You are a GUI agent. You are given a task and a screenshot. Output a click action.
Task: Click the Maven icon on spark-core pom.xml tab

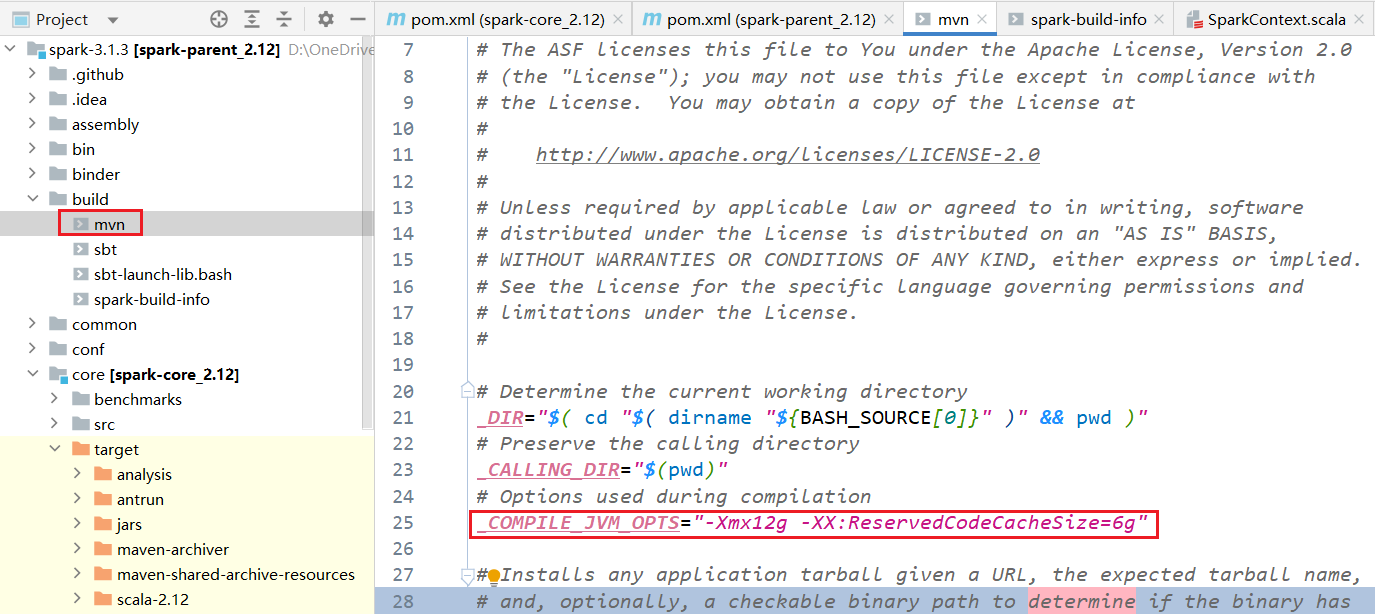point(396,19)
